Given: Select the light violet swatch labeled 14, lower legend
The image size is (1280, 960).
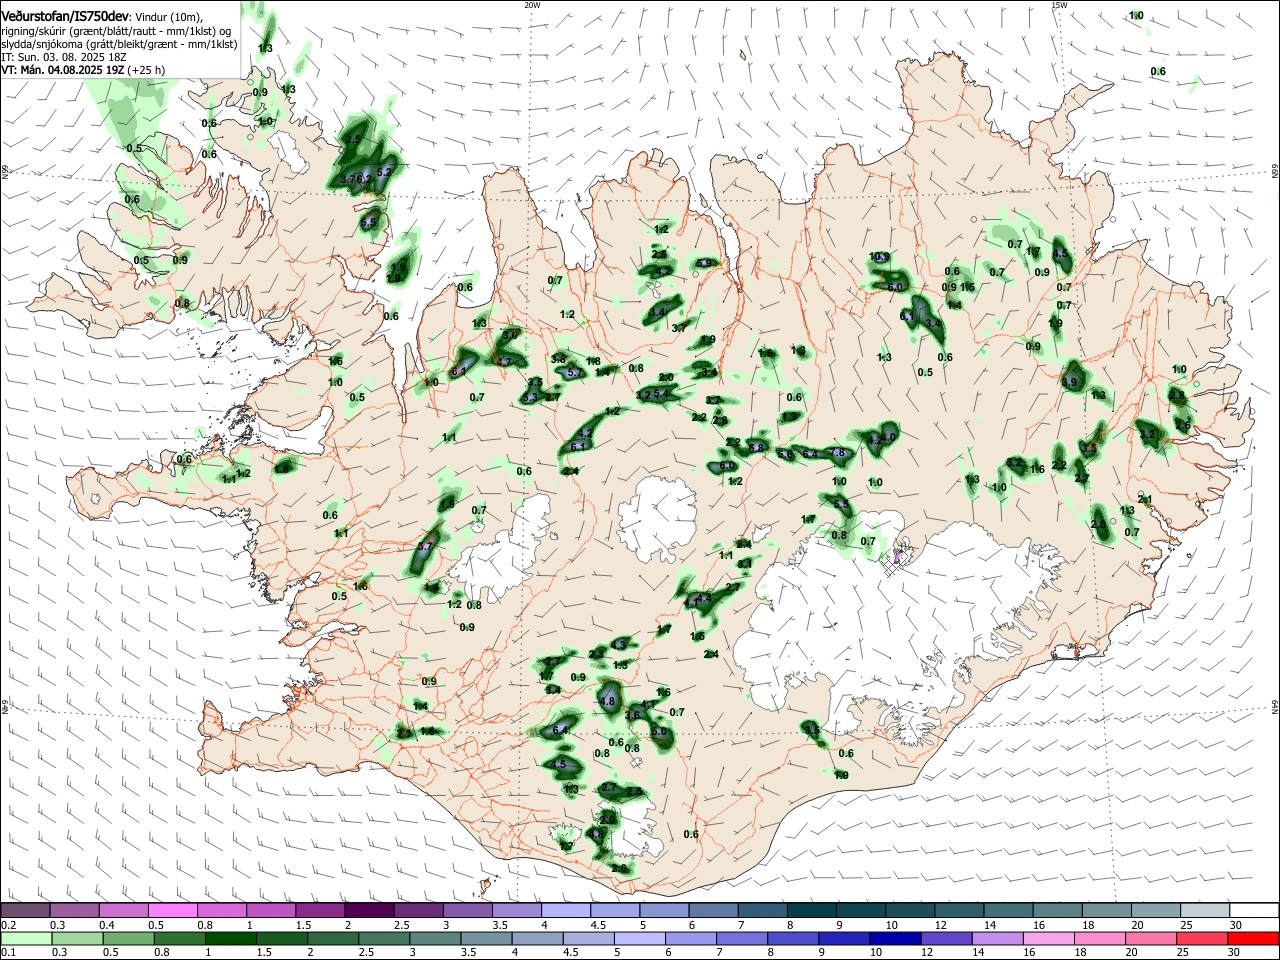Looking at the screenshot, I should point(997,939).
